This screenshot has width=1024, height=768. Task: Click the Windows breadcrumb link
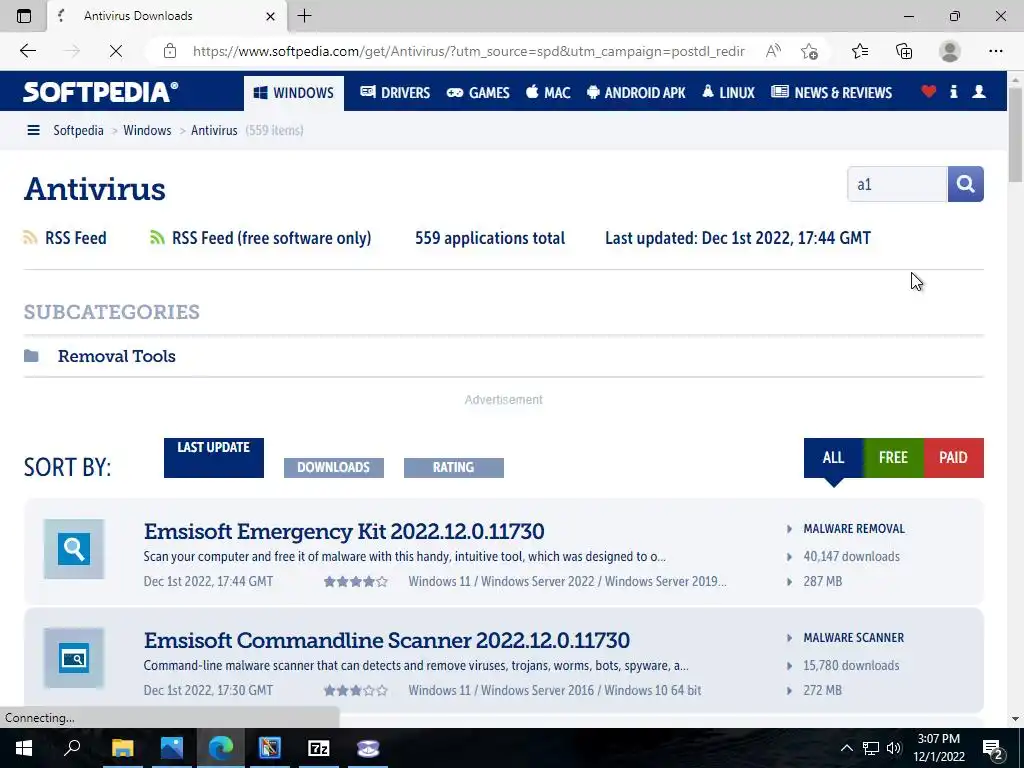147,130
